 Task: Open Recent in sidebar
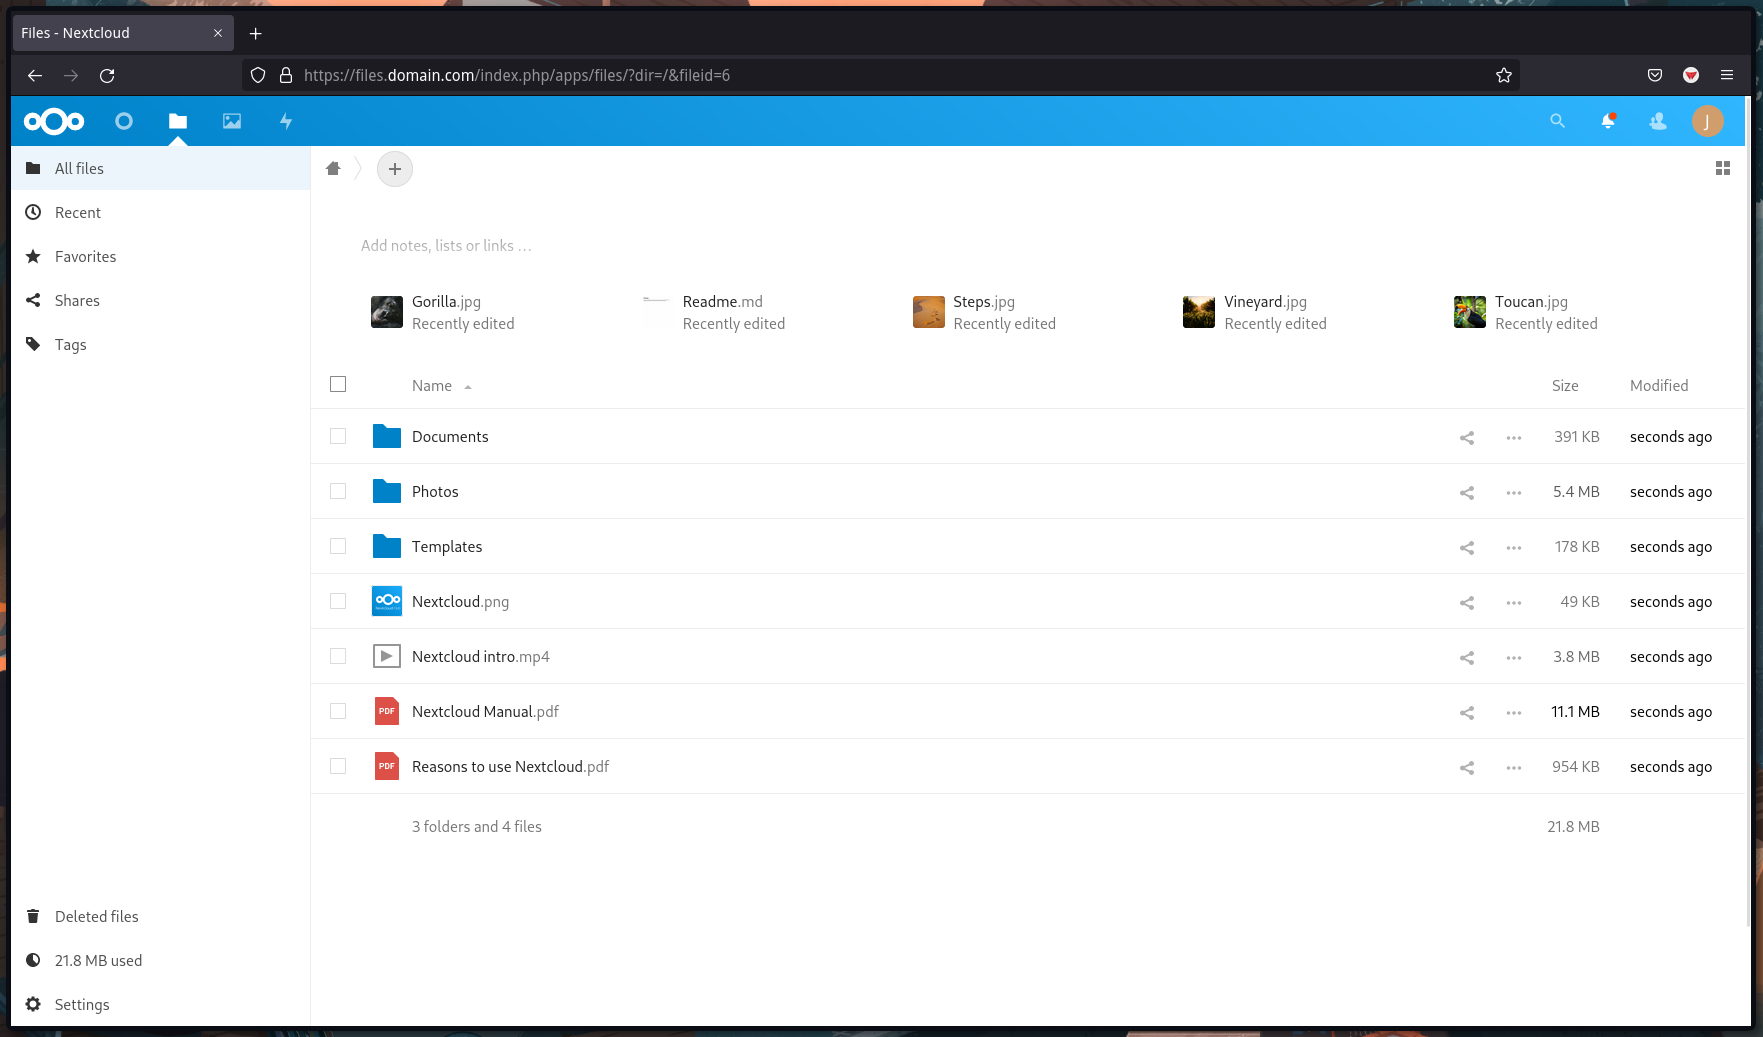(x=161, y=212)
